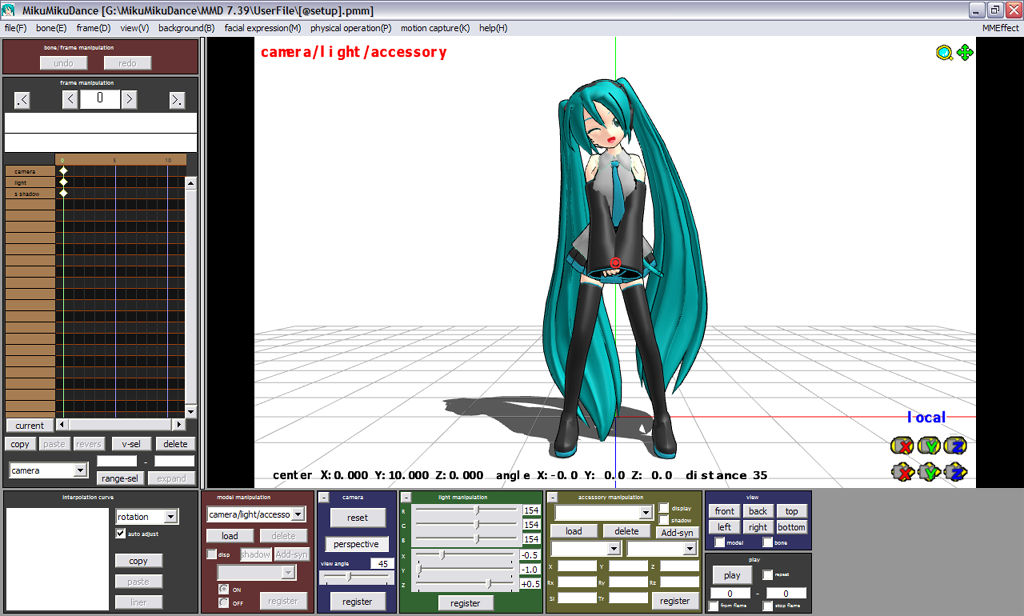Click the play button

click(x=732, y=575)
